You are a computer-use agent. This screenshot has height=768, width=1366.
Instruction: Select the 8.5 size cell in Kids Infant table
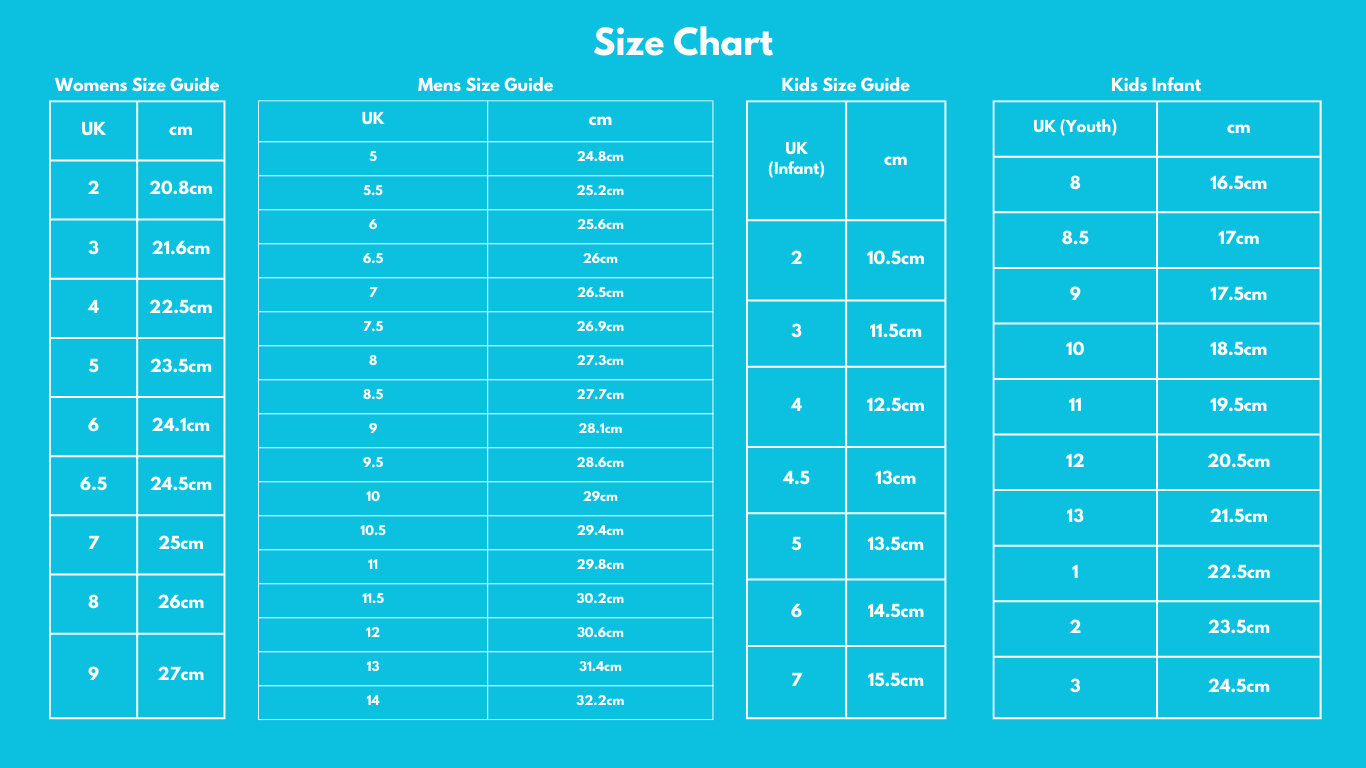1075,238
